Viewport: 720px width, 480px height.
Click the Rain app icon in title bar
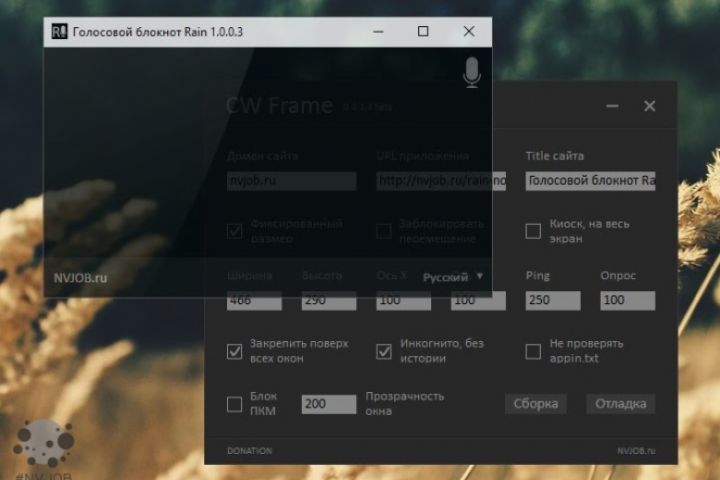coord(59,32)
